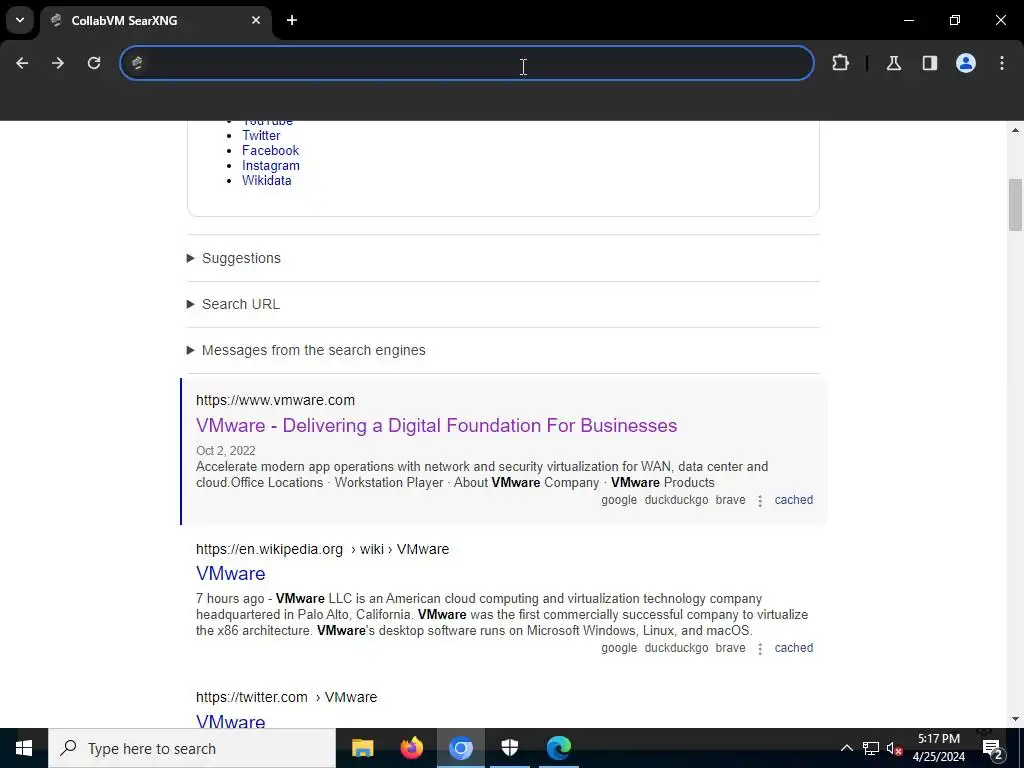Click the scrollbar down arrow
The width and height of the screenshot is (1024, 768).
(x=1015, y=719)
